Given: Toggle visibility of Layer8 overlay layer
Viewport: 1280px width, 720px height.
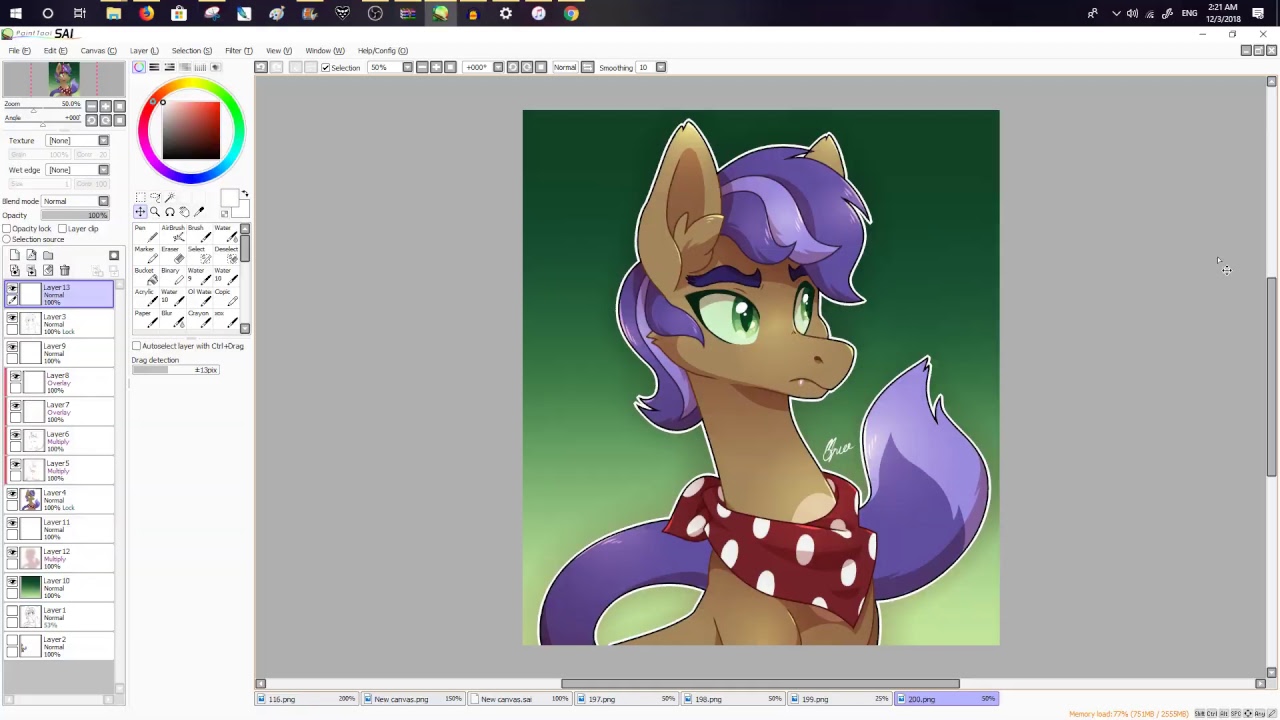Looking at the screenshot, I should coord(16,376).
